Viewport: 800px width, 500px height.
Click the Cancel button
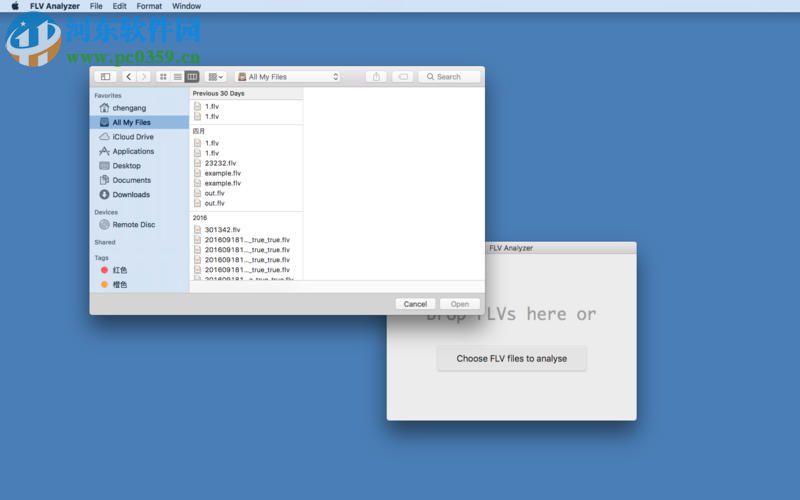click(415, 304)
